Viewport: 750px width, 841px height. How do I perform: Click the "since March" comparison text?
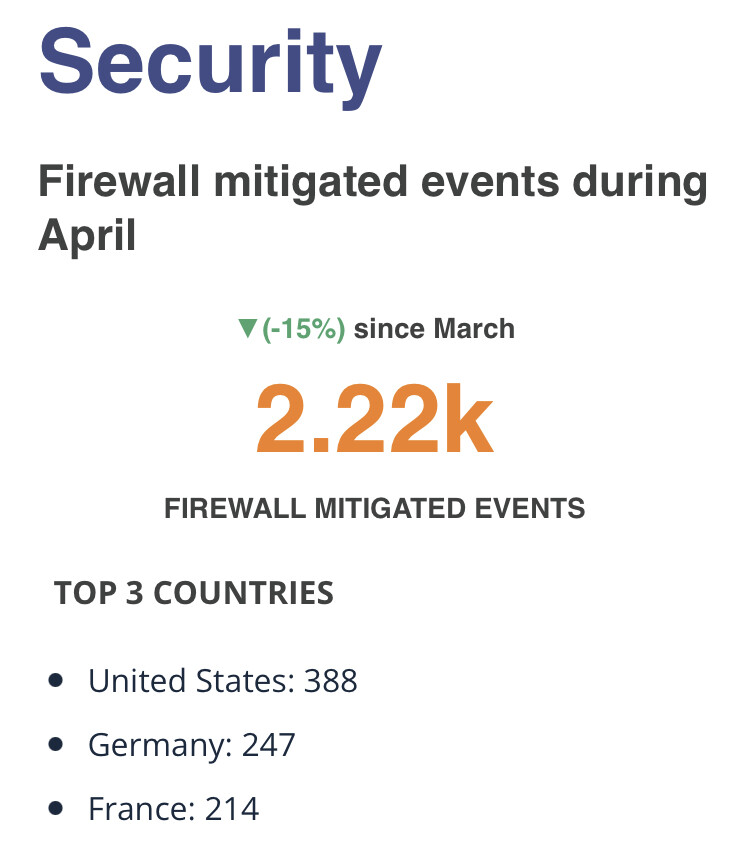point(434,329)
